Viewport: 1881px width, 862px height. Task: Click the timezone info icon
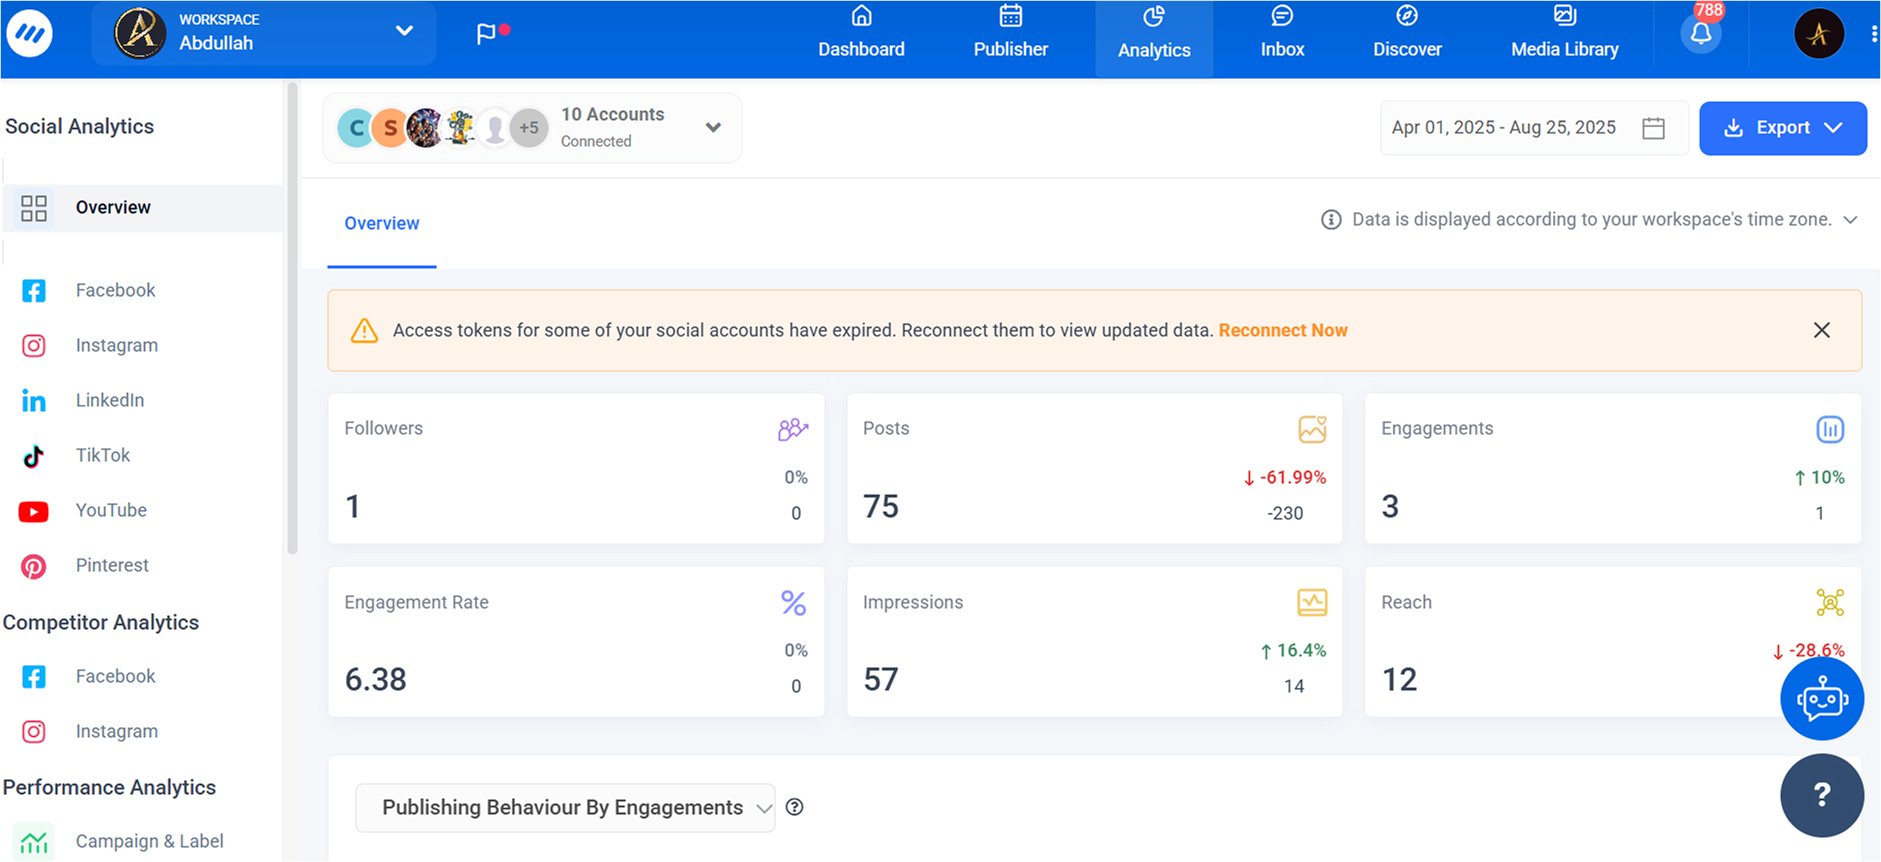pos(1331,219)
